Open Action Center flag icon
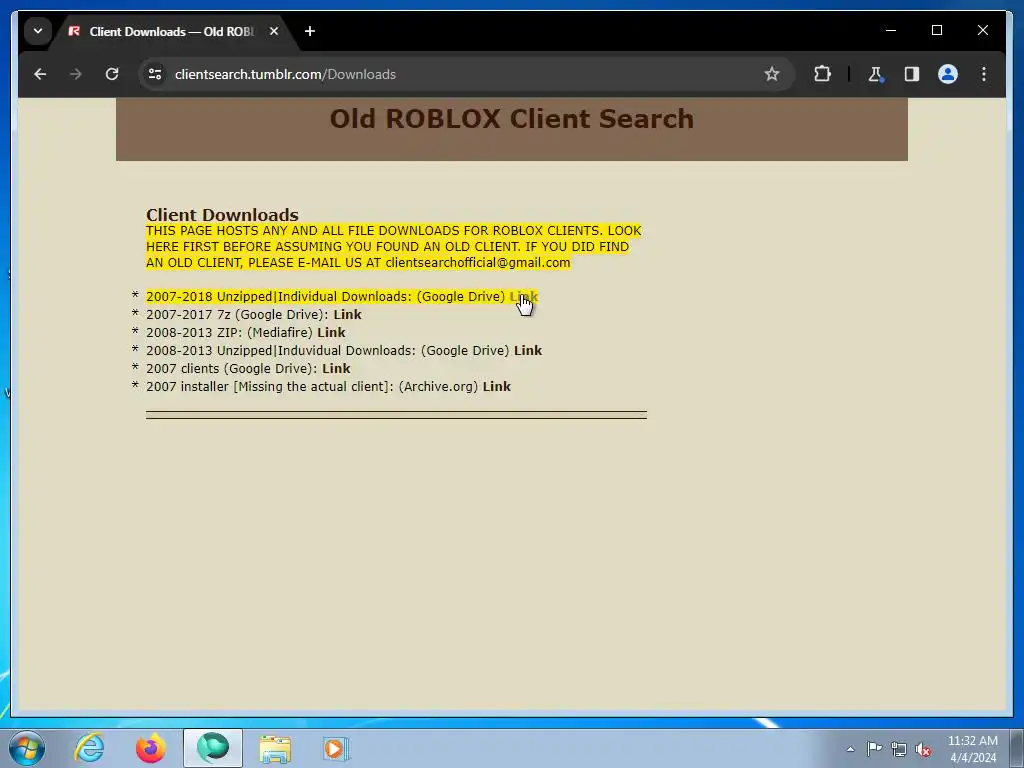The height and width of the screenshot is (768, 1024). [x=874, y=749]
